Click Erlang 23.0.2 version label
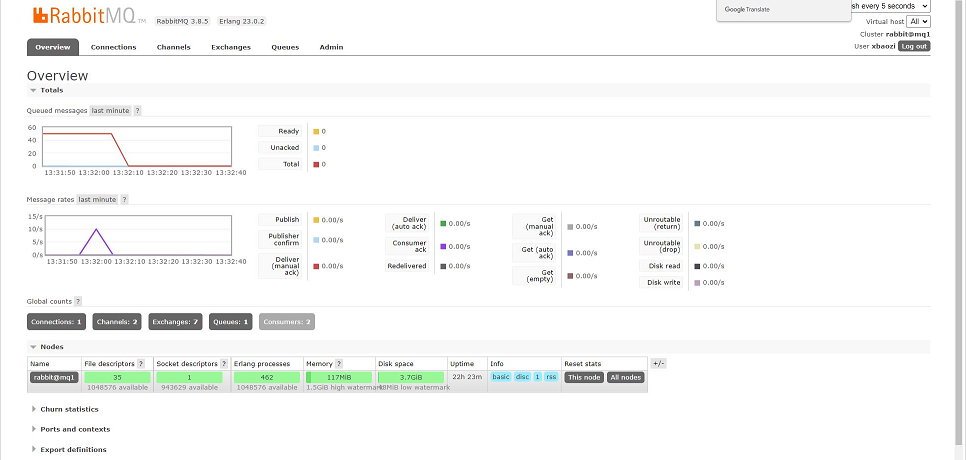Viewport: 966px width, 460px height. 241,21
